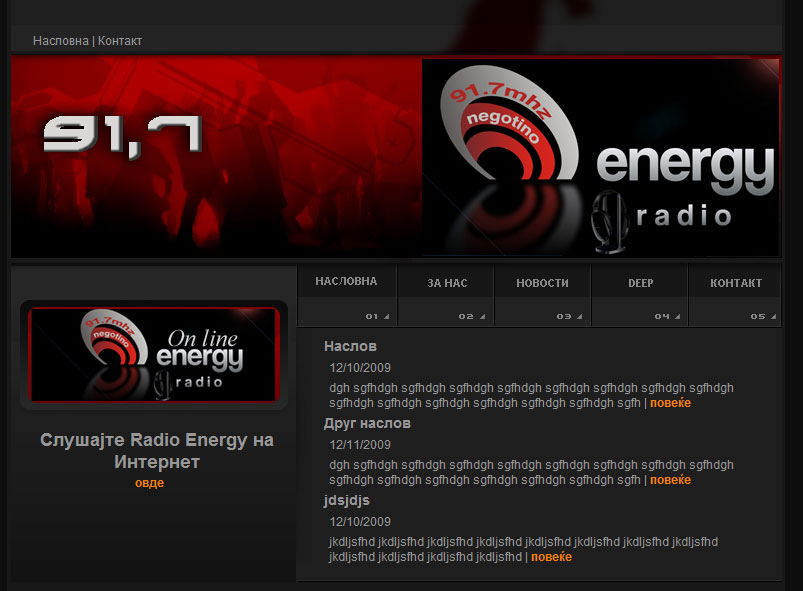Open the On line energy radio thumbnail

[154, 354]
